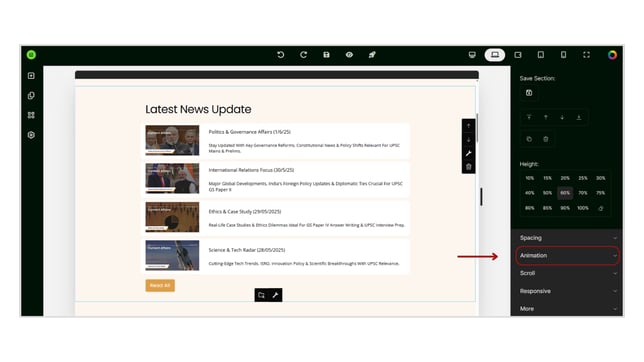Set height to 40%
The height and width of the screenshot is (362, 644).
pyautogui.click(x=530, y=193)
